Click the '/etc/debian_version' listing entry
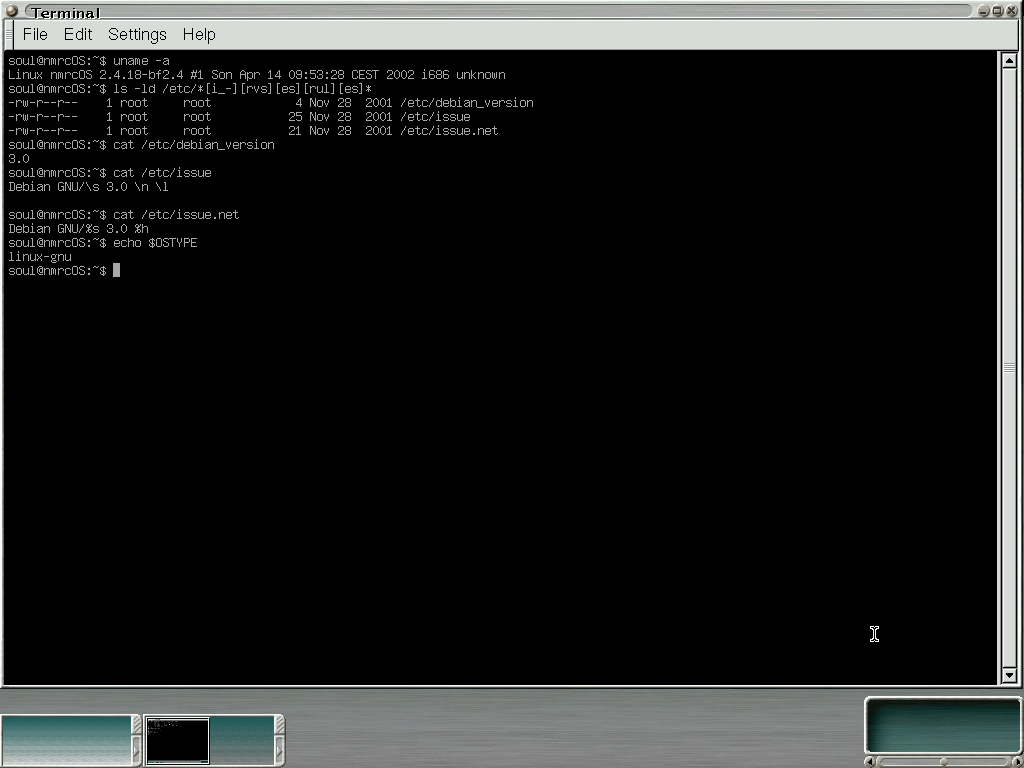Image resolution: width=1024 pixels, height=768 pixels. click(x=467, y=103)
